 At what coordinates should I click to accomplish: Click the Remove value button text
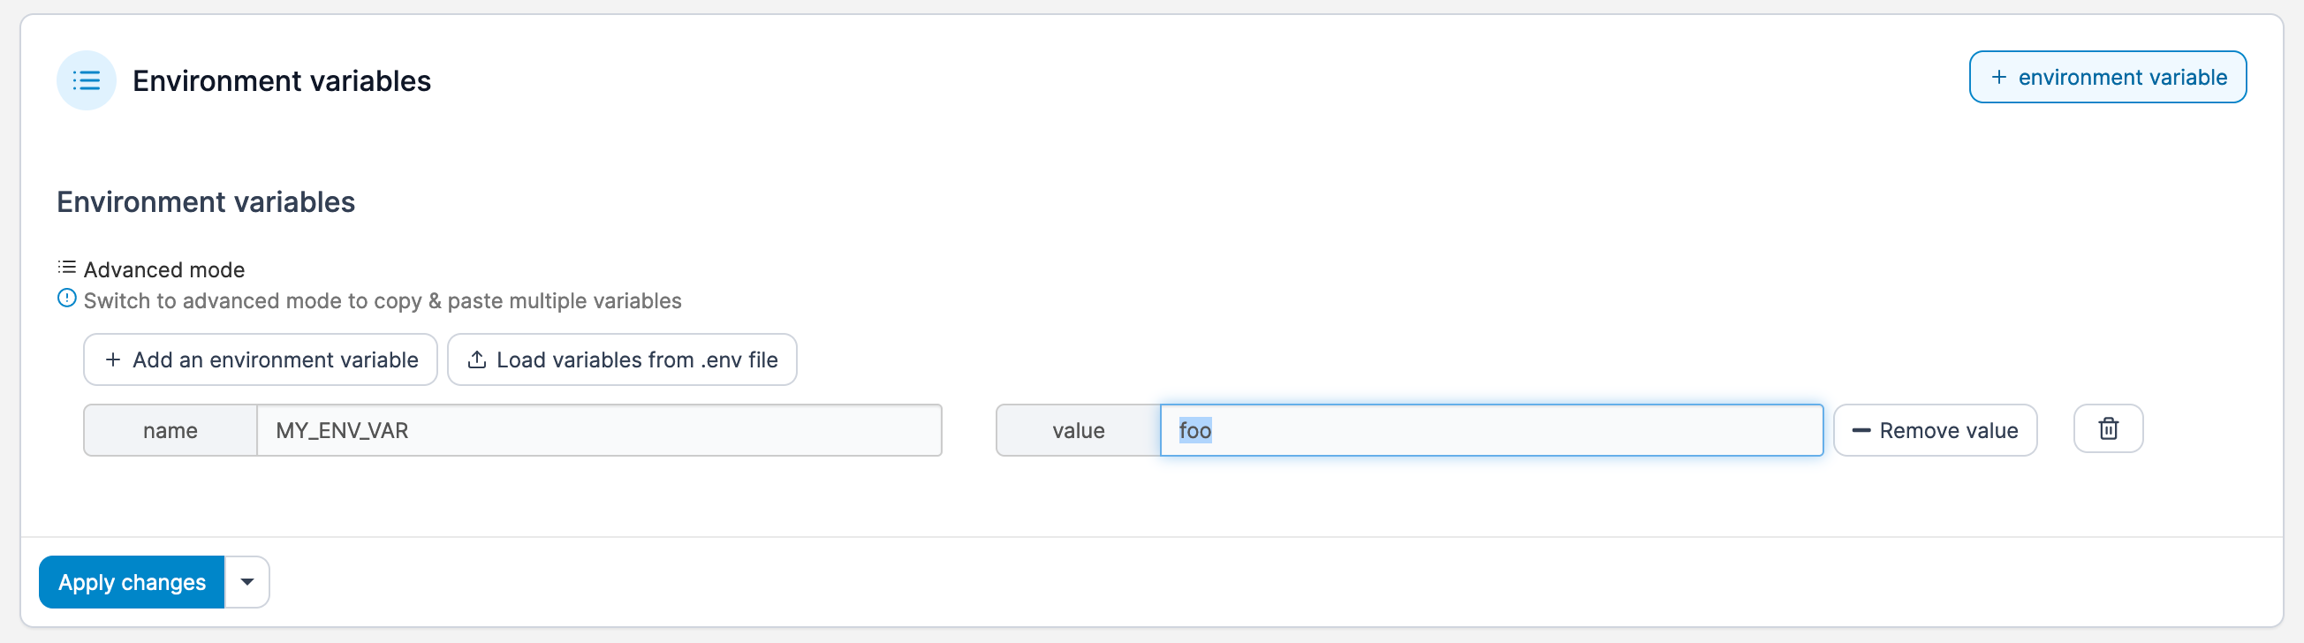click(1948, 431)
